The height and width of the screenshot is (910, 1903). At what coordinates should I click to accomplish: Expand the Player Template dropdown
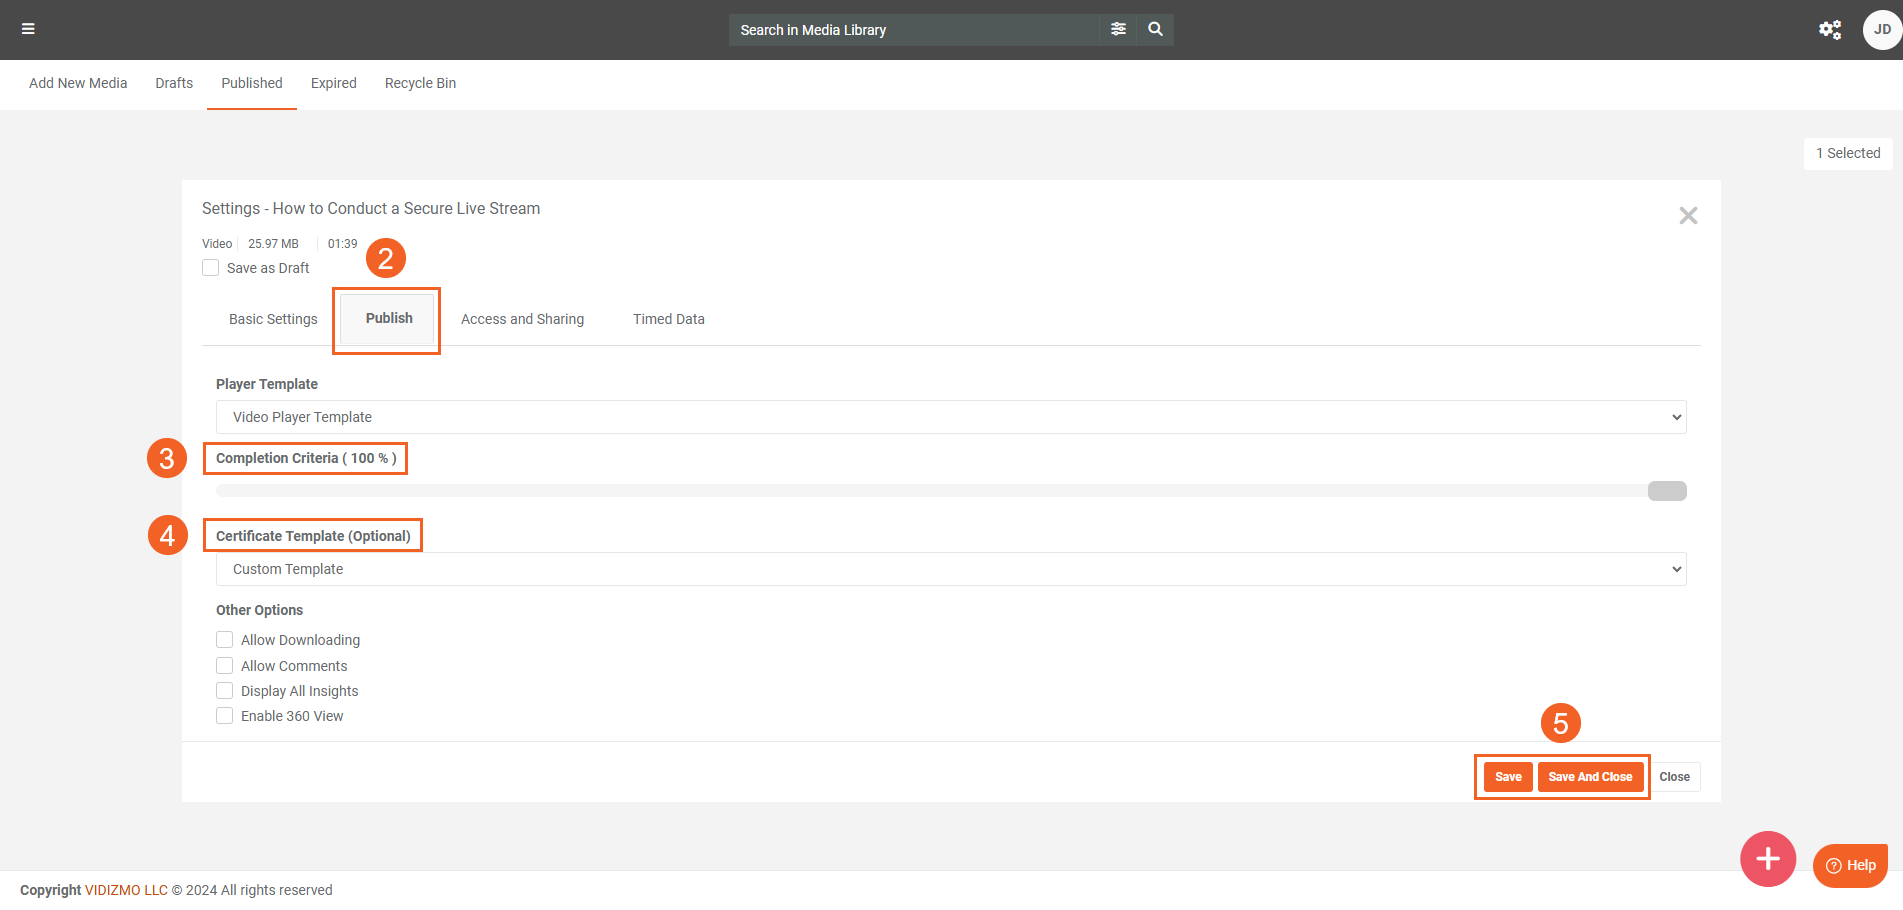[x=950, y=417]
